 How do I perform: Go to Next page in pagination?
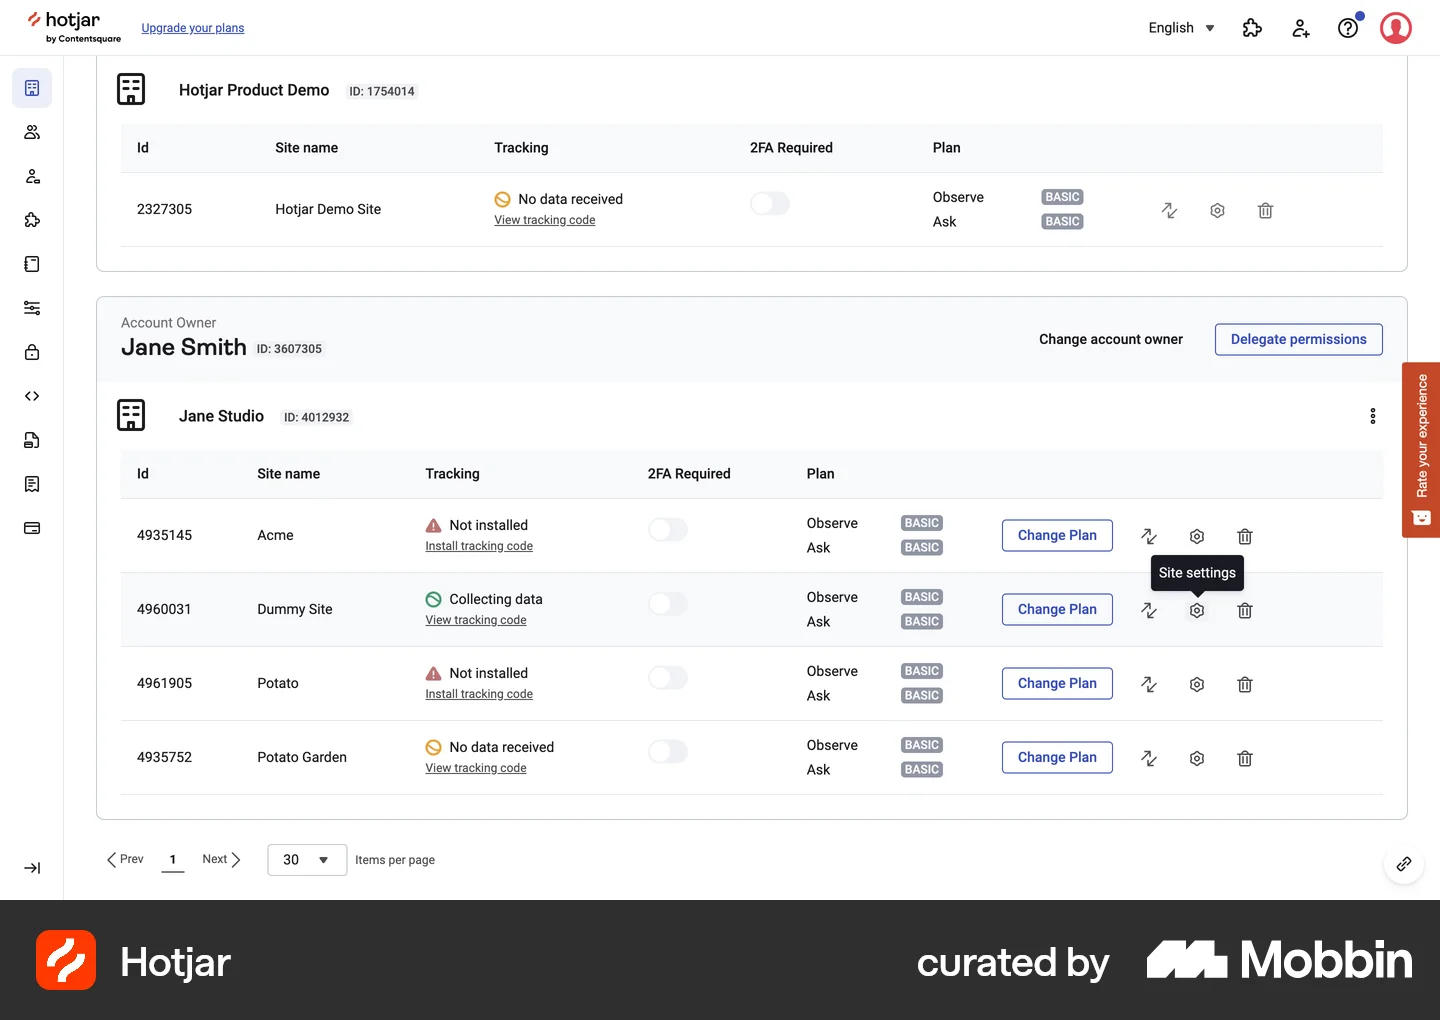(x=221, y=859)
